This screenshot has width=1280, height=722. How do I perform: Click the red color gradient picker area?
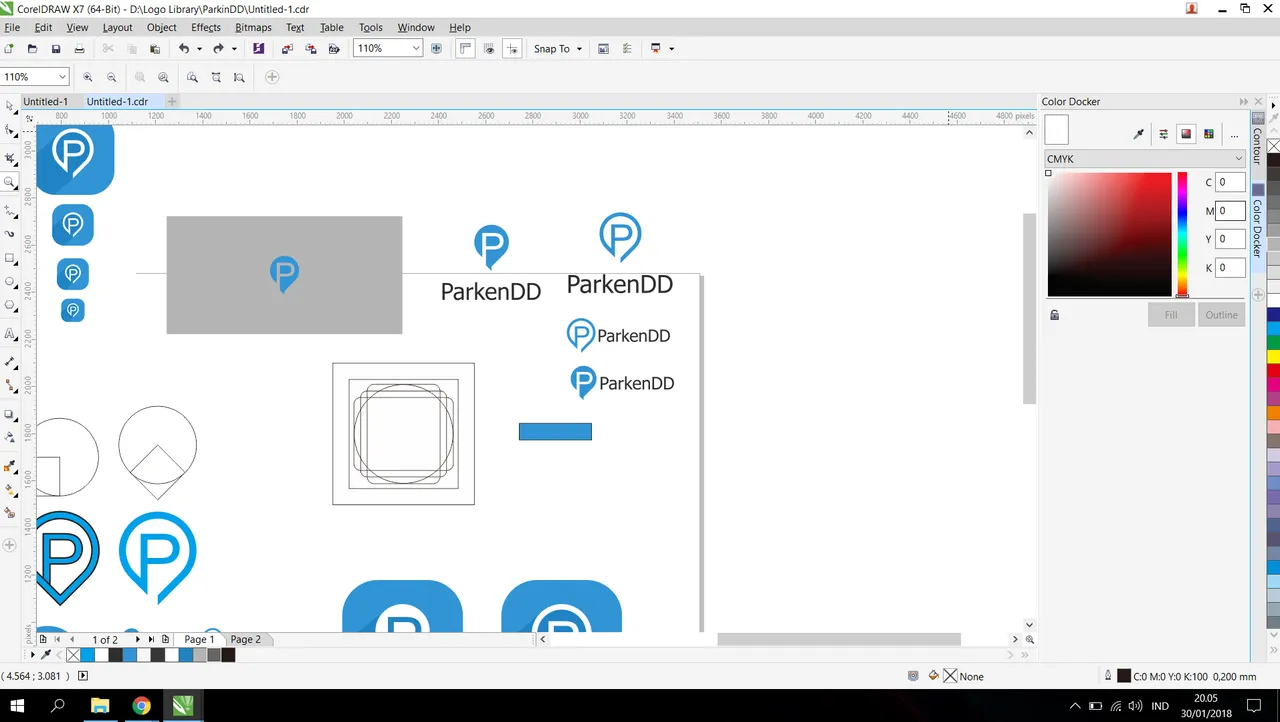pos(1109,235)
